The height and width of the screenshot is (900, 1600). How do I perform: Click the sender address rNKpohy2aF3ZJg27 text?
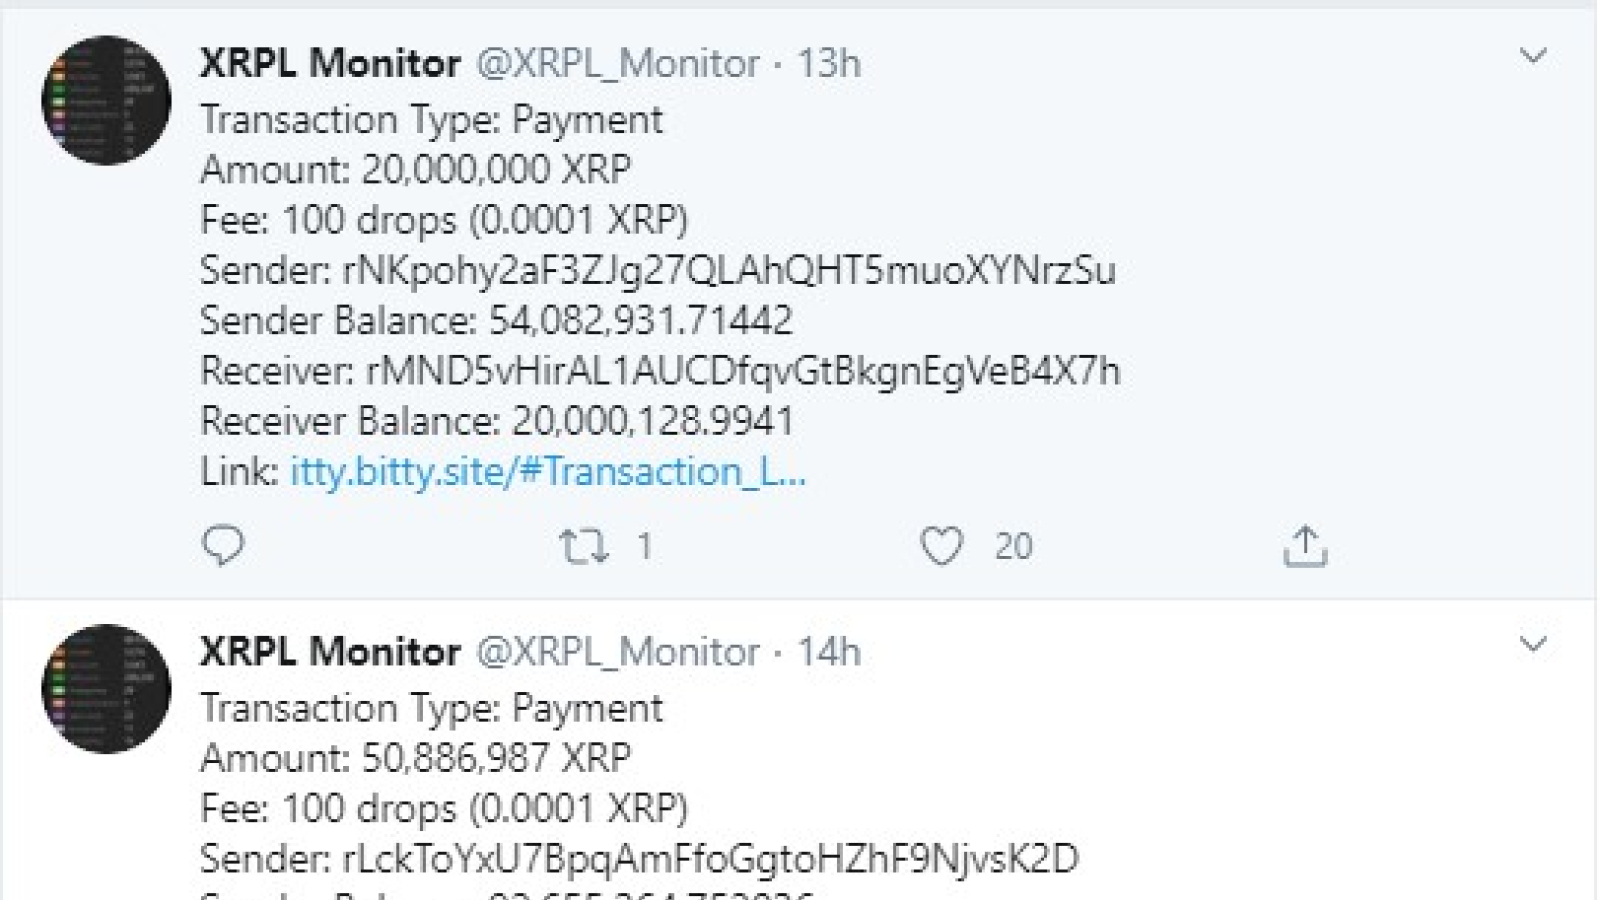tap(729, 271)
